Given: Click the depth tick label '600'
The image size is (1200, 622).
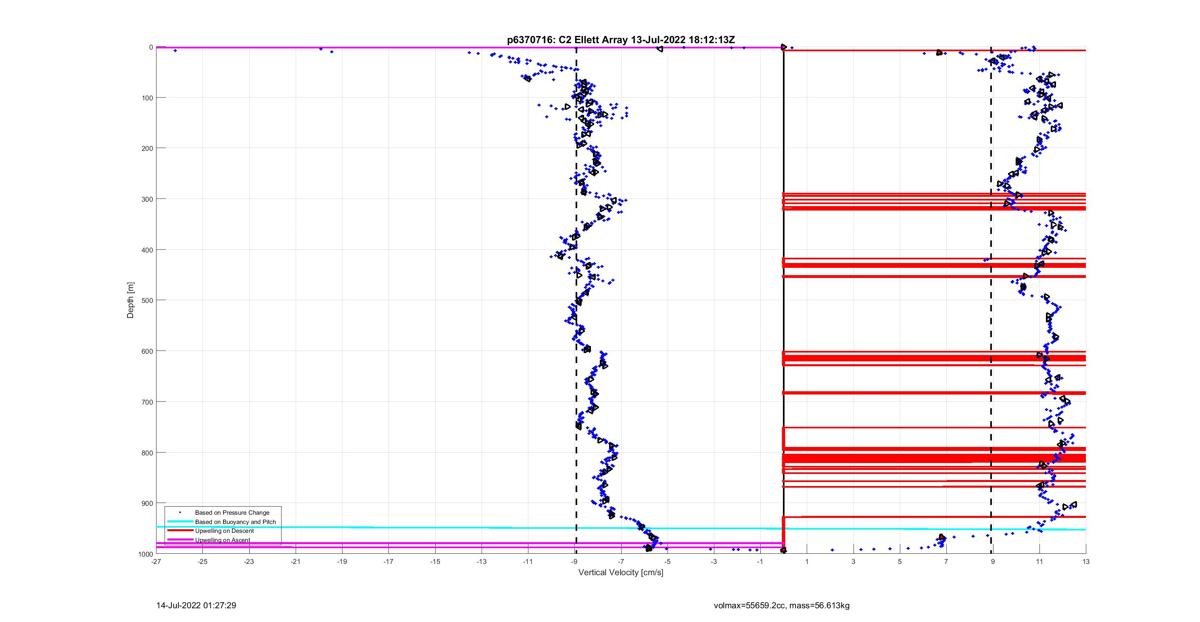Looking at the screenshot, I should point(146,351).
